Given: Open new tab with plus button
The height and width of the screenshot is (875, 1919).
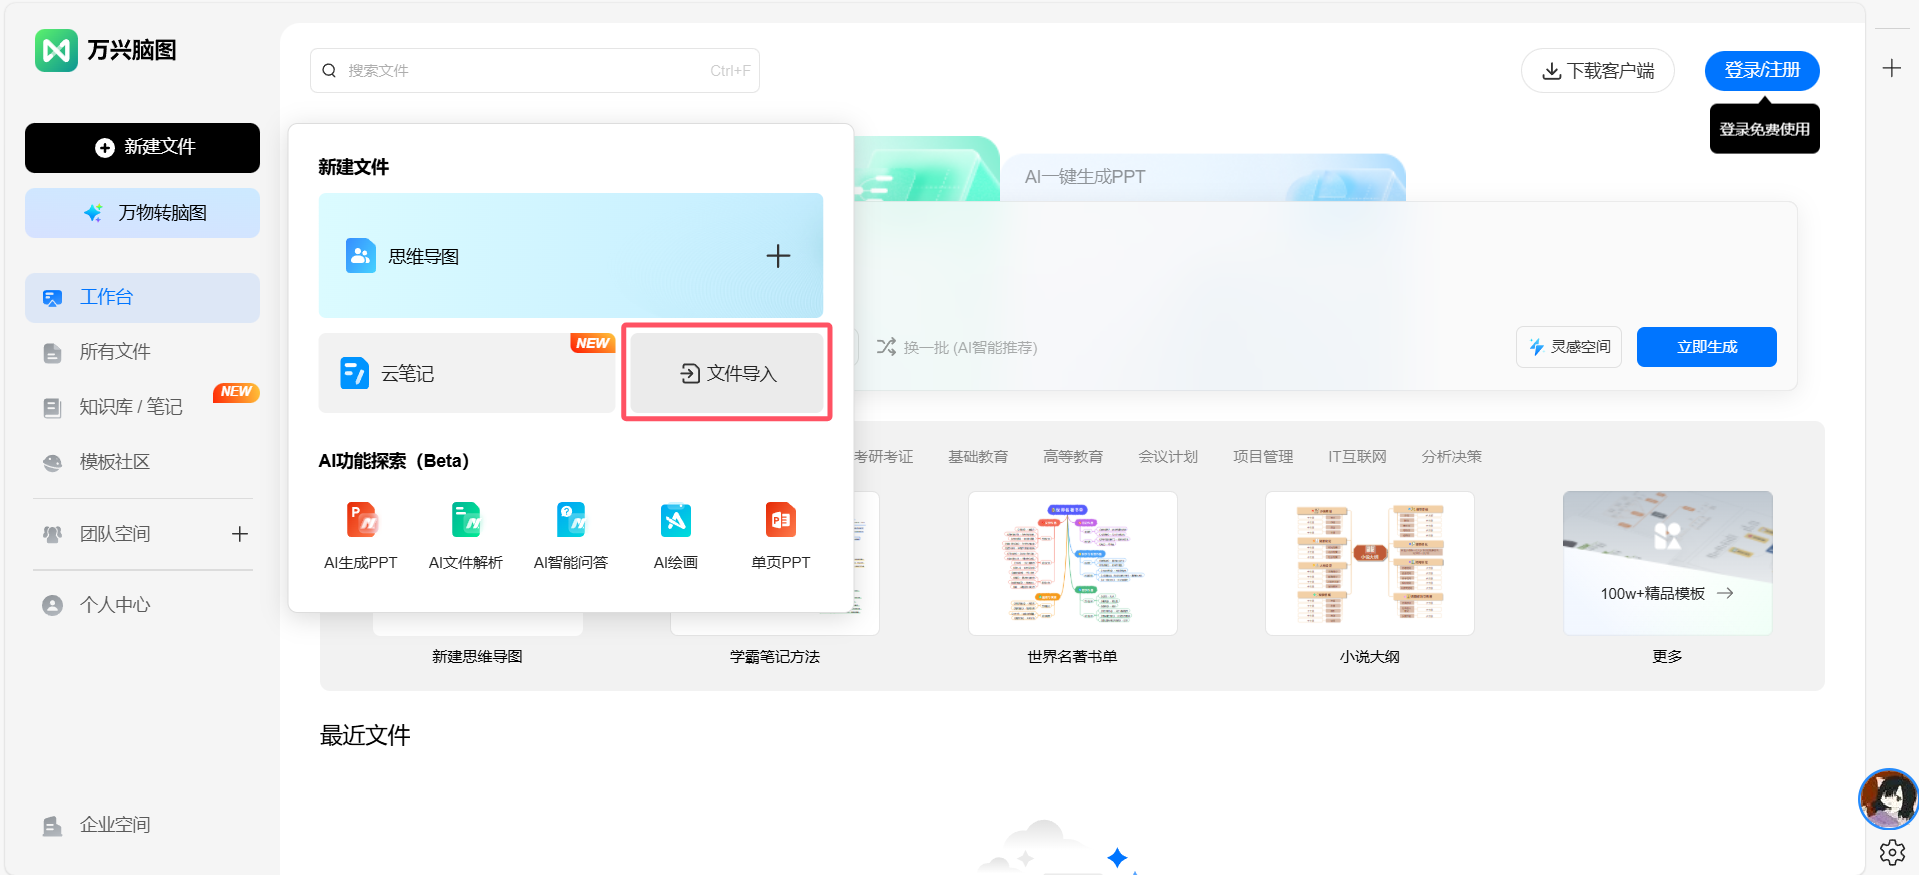Looking at the screenshot, I should click(1891, 68).
